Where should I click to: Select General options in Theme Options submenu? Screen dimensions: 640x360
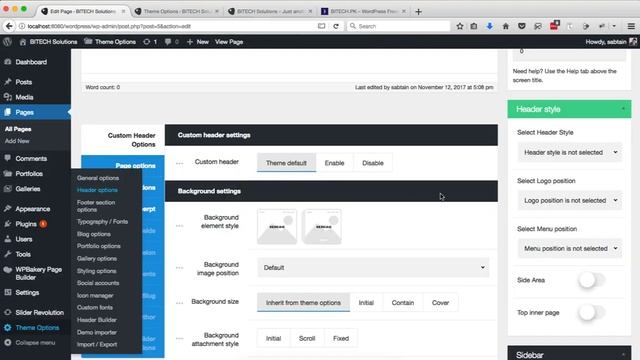[x=98, y=178]
